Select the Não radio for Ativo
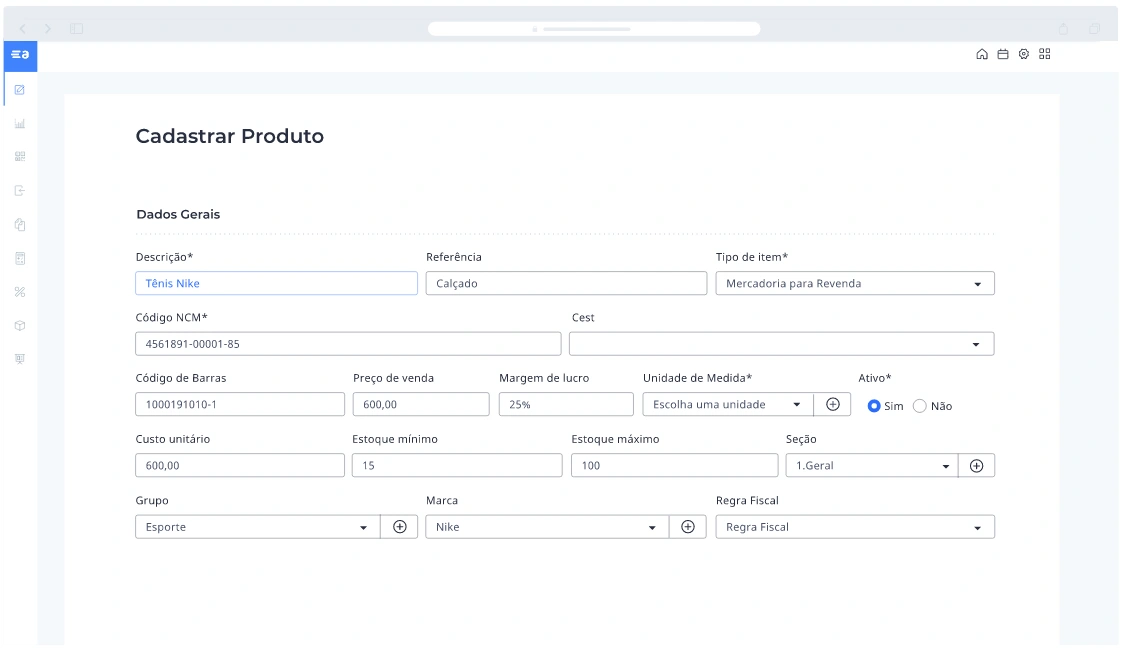 tap(920, 406)
